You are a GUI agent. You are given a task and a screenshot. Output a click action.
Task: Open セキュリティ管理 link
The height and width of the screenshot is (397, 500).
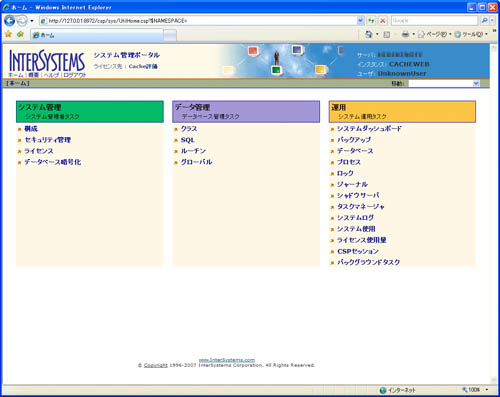[x=48, y=140]
